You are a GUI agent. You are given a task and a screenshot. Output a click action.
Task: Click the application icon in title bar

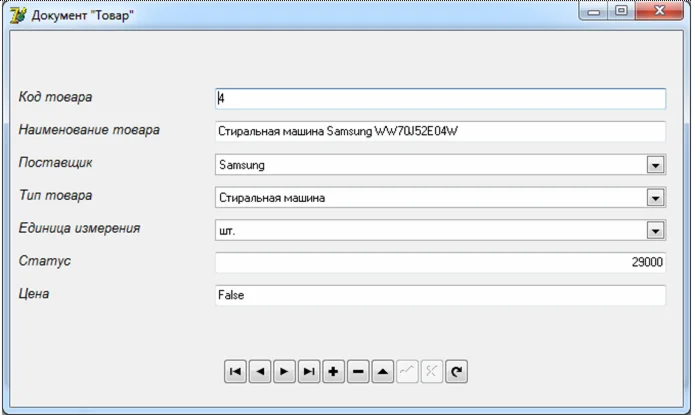point(18,15)
